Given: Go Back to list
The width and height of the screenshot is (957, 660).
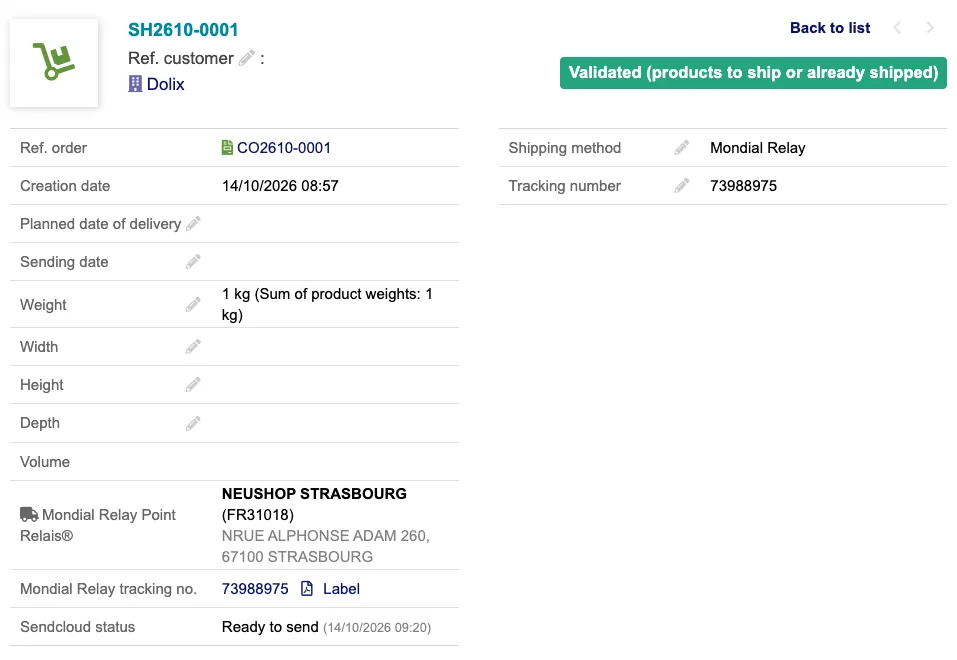Looking at the screenshot, I should [830, 27].
